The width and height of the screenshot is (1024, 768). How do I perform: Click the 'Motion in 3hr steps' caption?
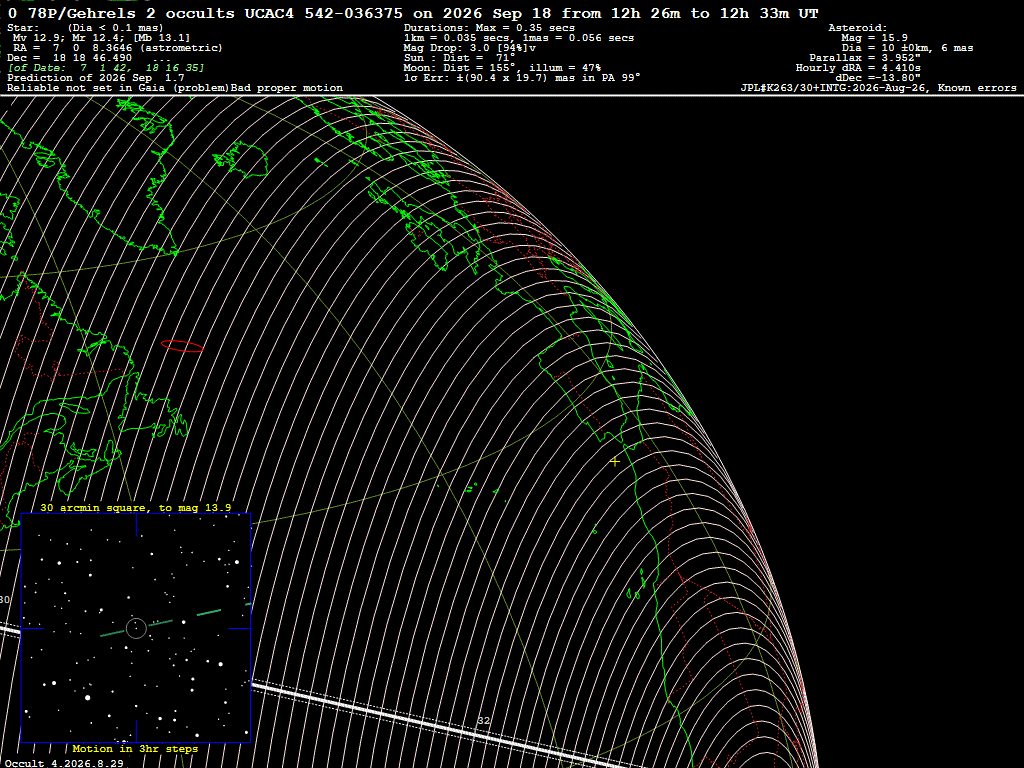click(x=135, y=748)
